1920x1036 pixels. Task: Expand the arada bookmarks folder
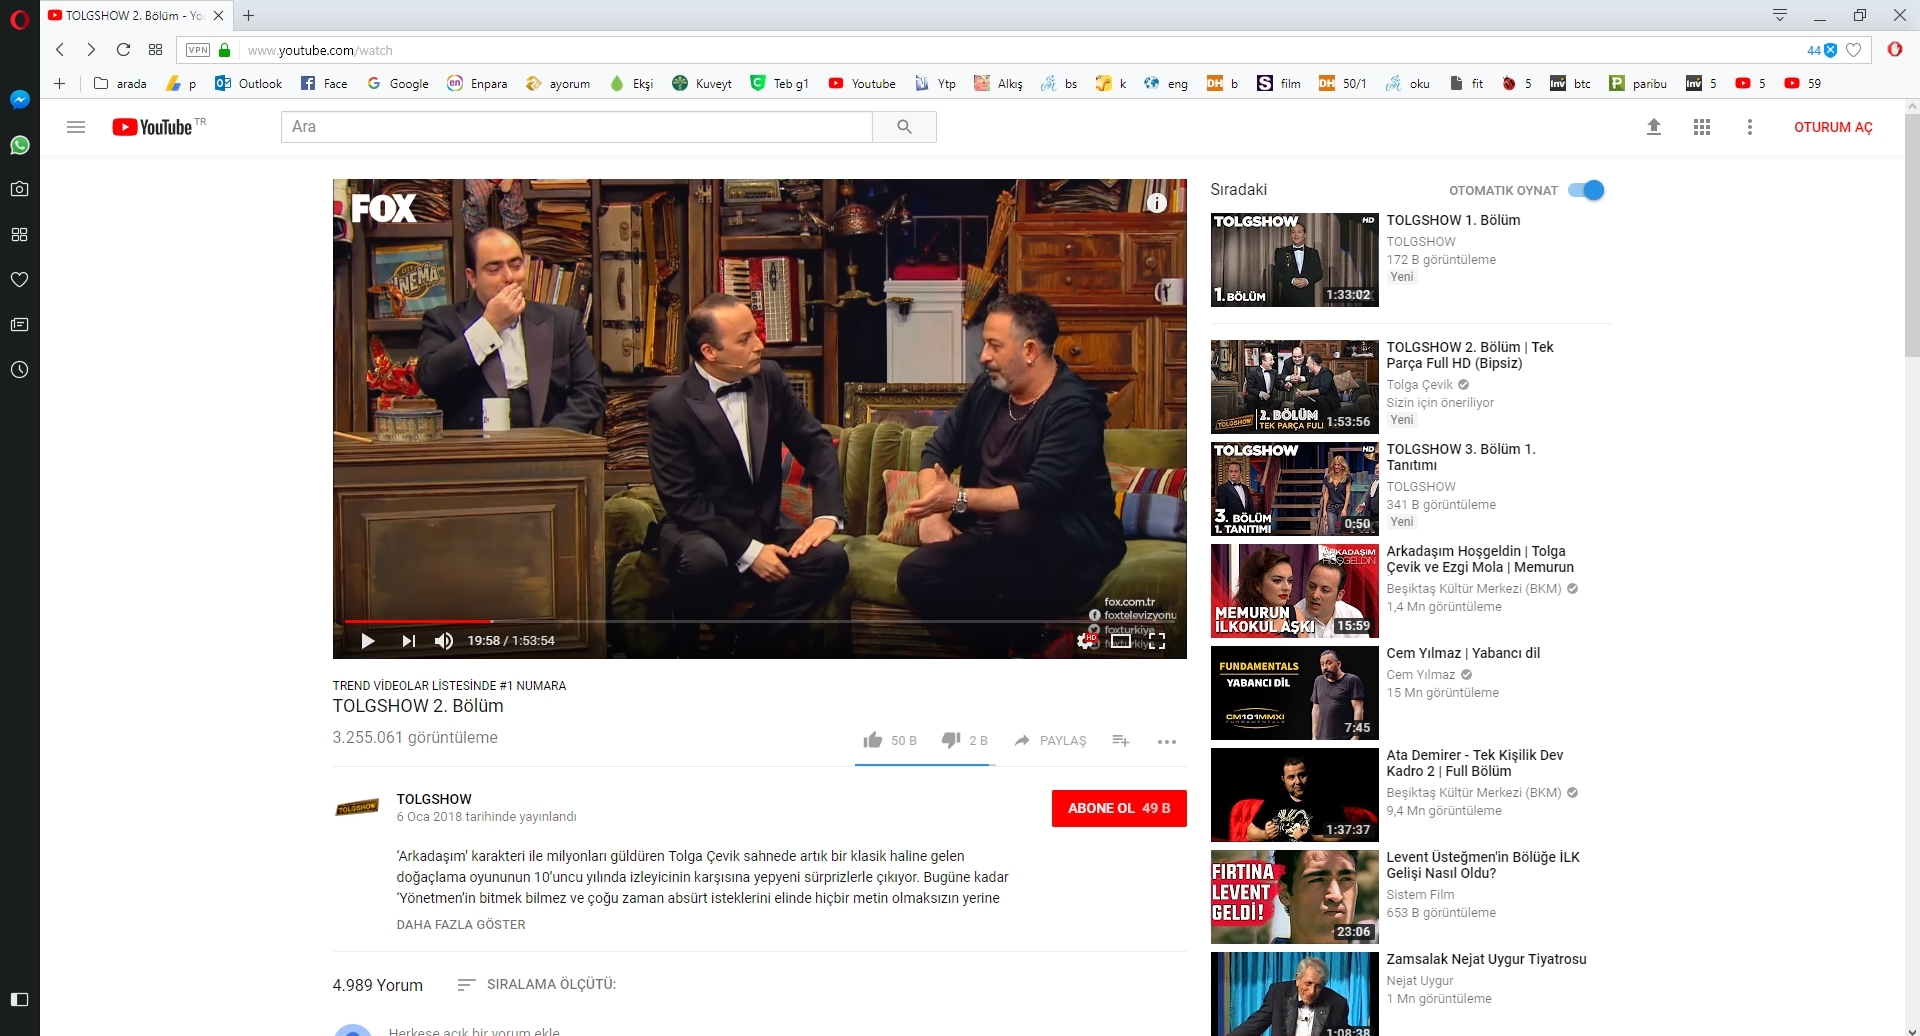tap(120, 84)
